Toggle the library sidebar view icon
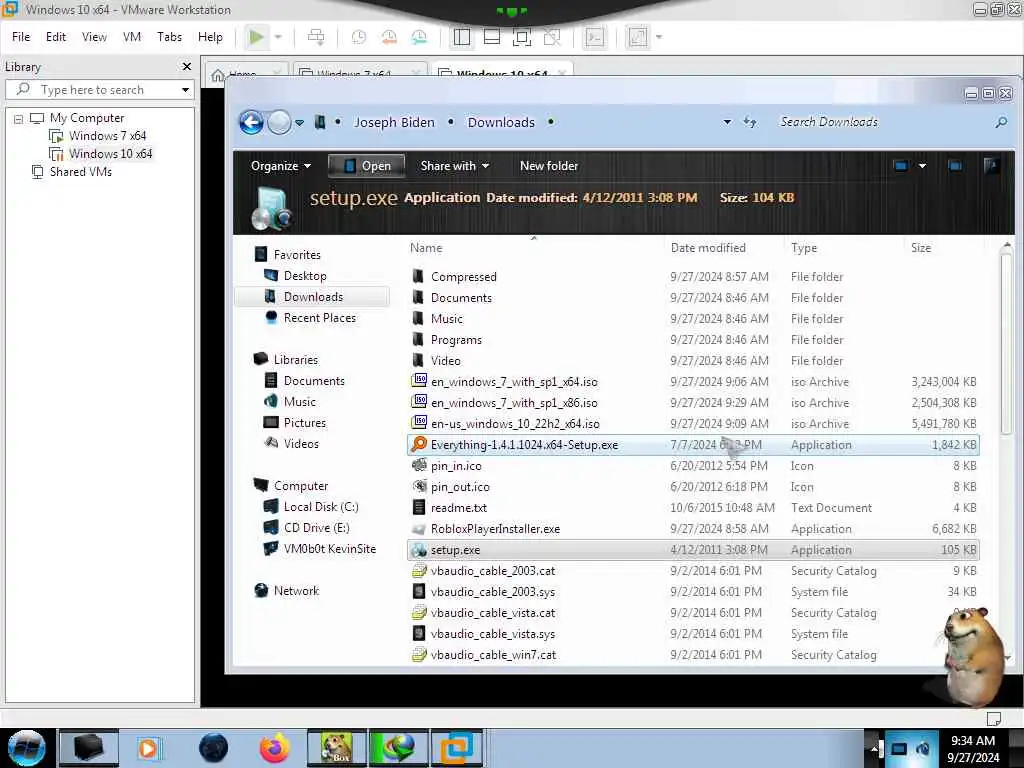 (462, 37)
